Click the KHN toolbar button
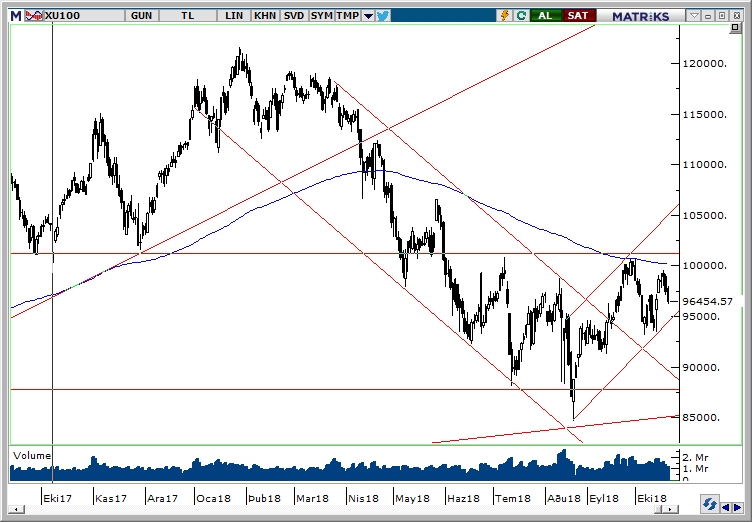Screen dimensions: 752x522 (265, 16)
